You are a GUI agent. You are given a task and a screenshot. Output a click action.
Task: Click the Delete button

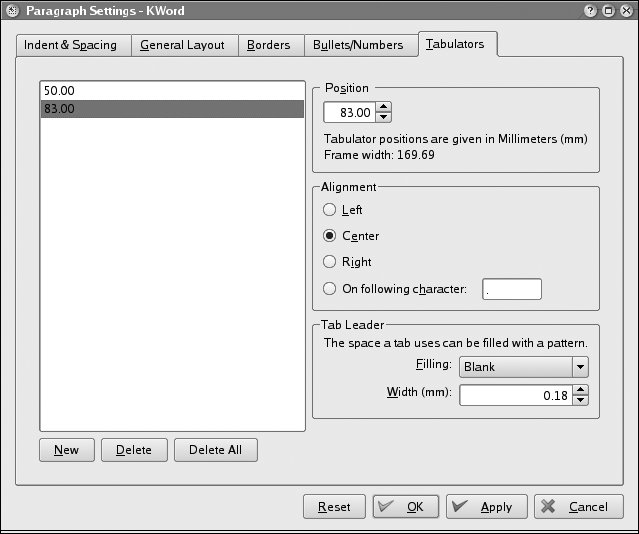pos(134,450)
